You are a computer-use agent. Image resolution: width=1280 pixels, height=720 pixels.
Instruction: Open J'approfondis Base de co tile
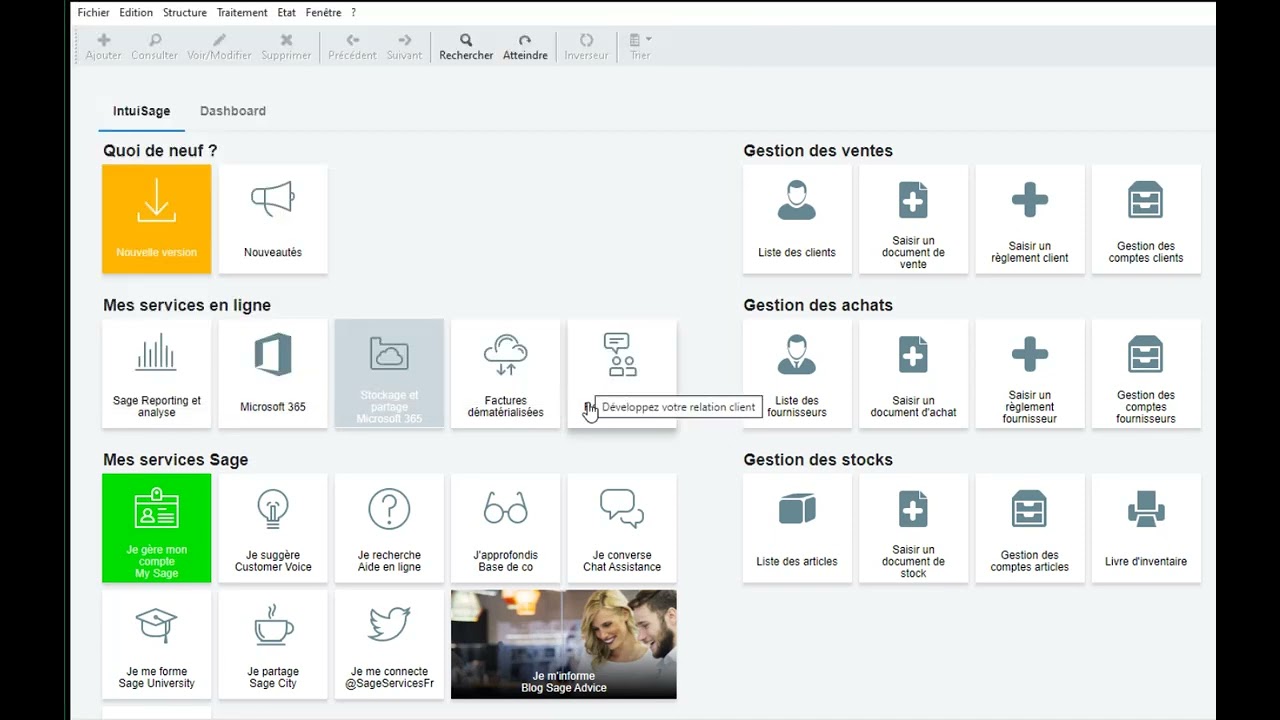[x=506, y=528]
